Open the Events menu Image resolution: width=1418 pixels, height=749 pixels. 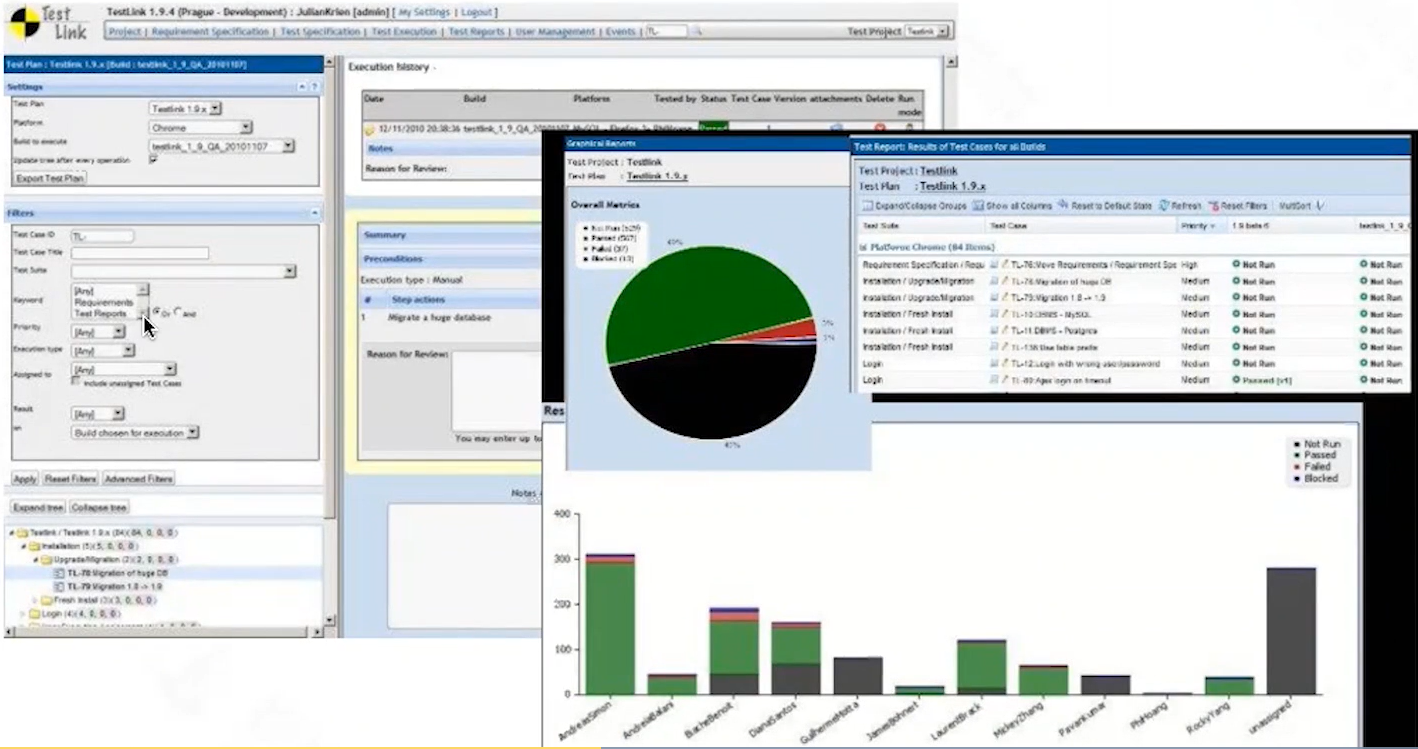(620, 32)
